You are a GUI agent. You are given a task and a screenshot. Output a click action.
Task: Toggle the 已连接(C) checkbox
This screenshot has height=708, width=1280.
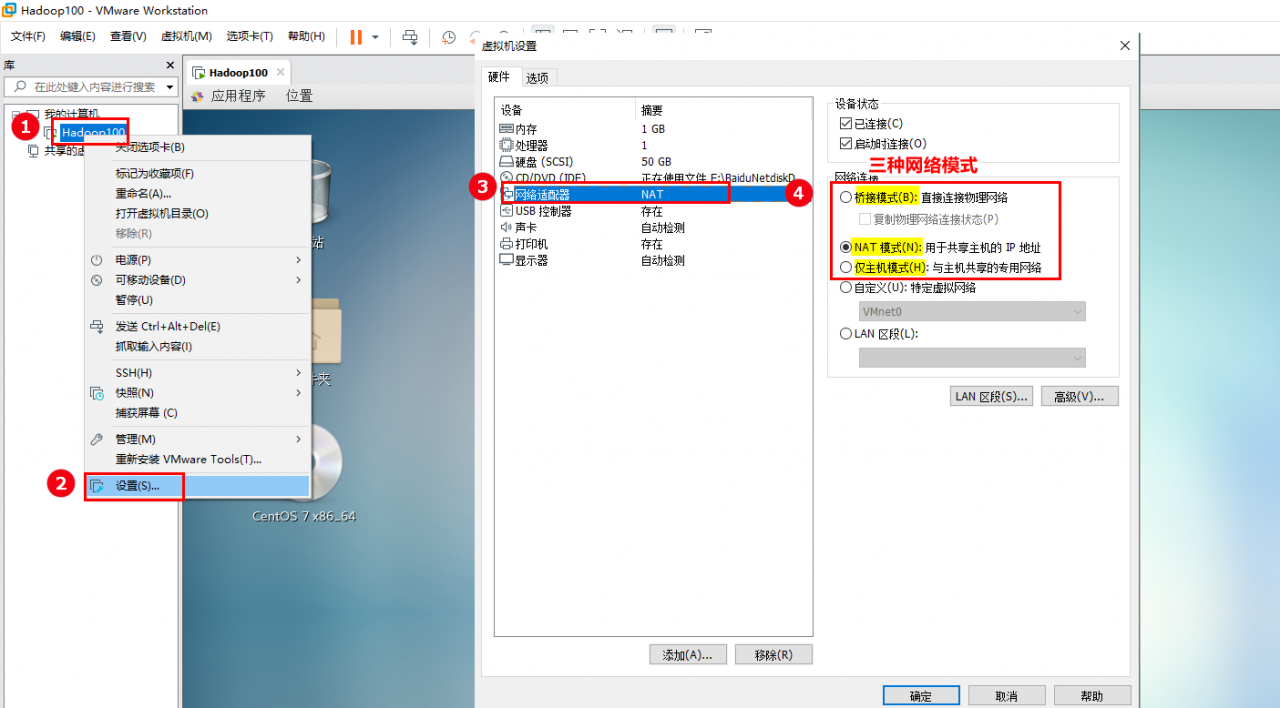point(846,124)
